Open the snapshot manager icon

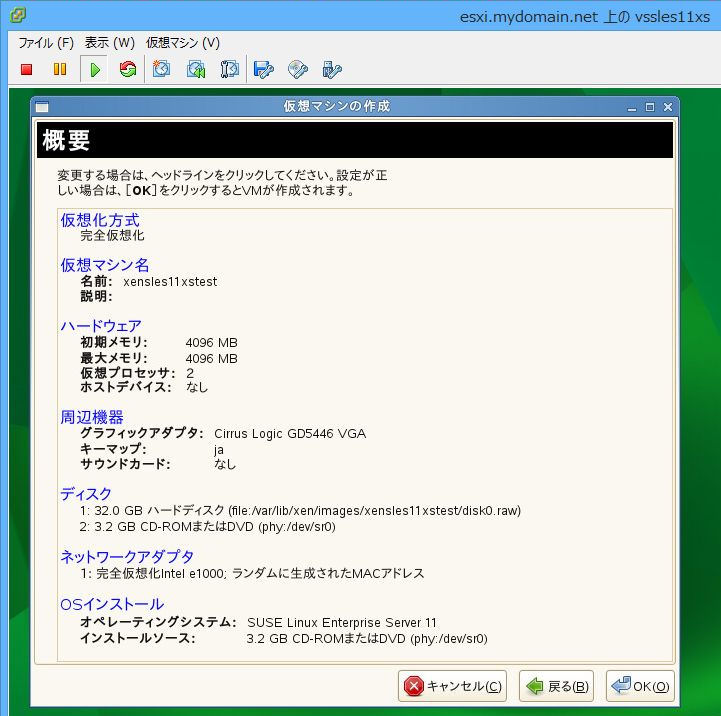pyautogui.click(x=229, y=69)
